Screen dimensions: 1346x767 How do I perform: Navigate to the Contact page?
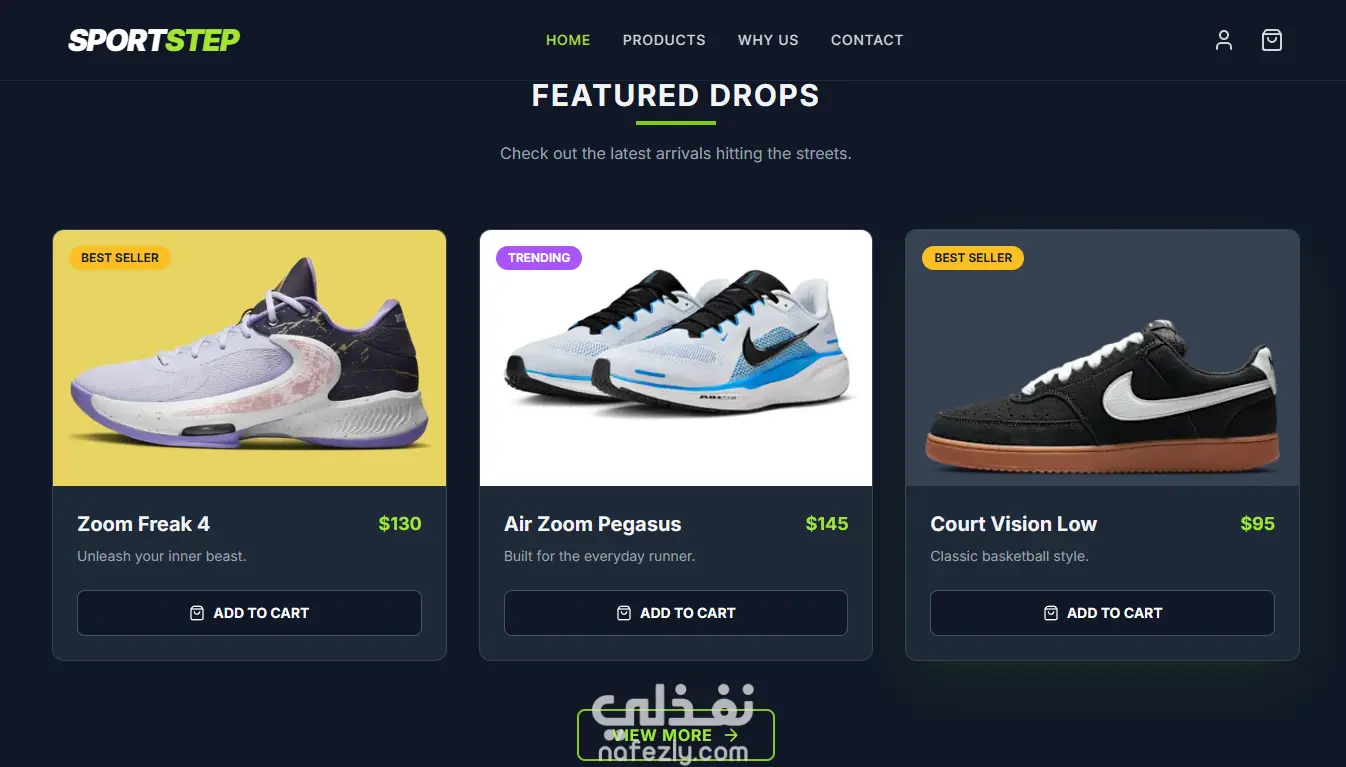coord(867,40)
